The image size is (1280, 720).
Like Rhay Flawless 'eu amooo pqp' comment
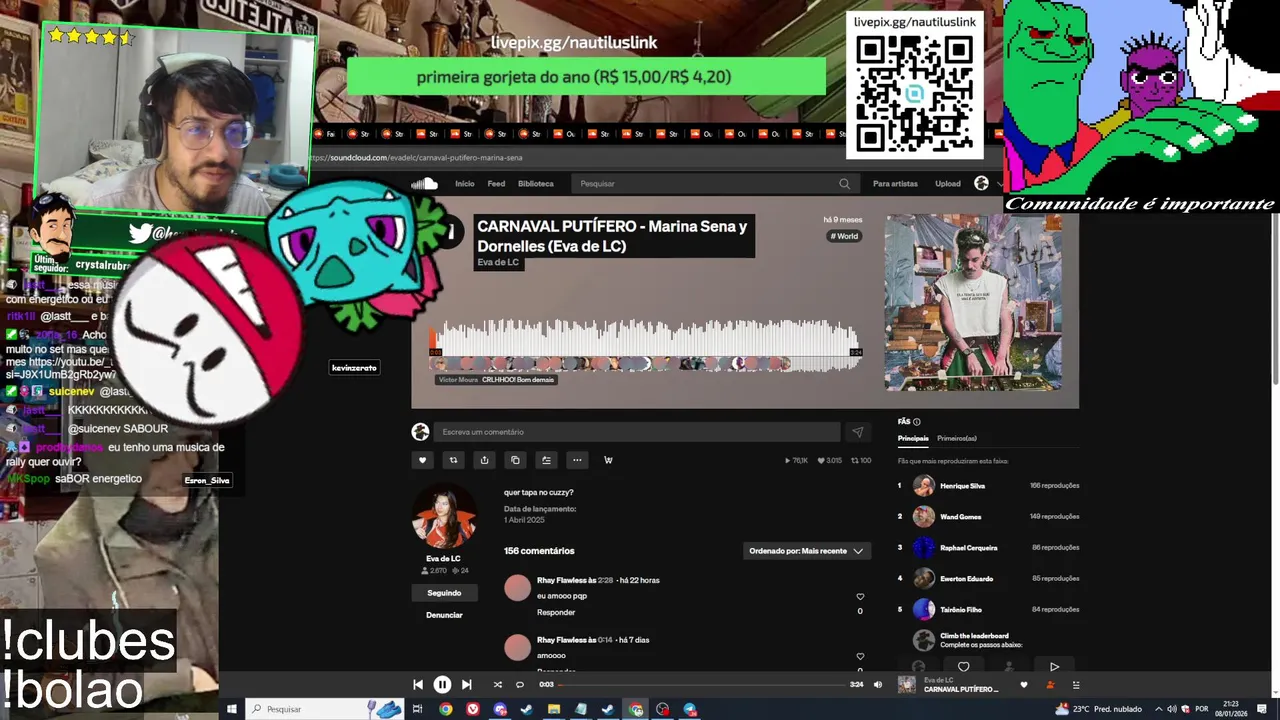pos(860,597)
